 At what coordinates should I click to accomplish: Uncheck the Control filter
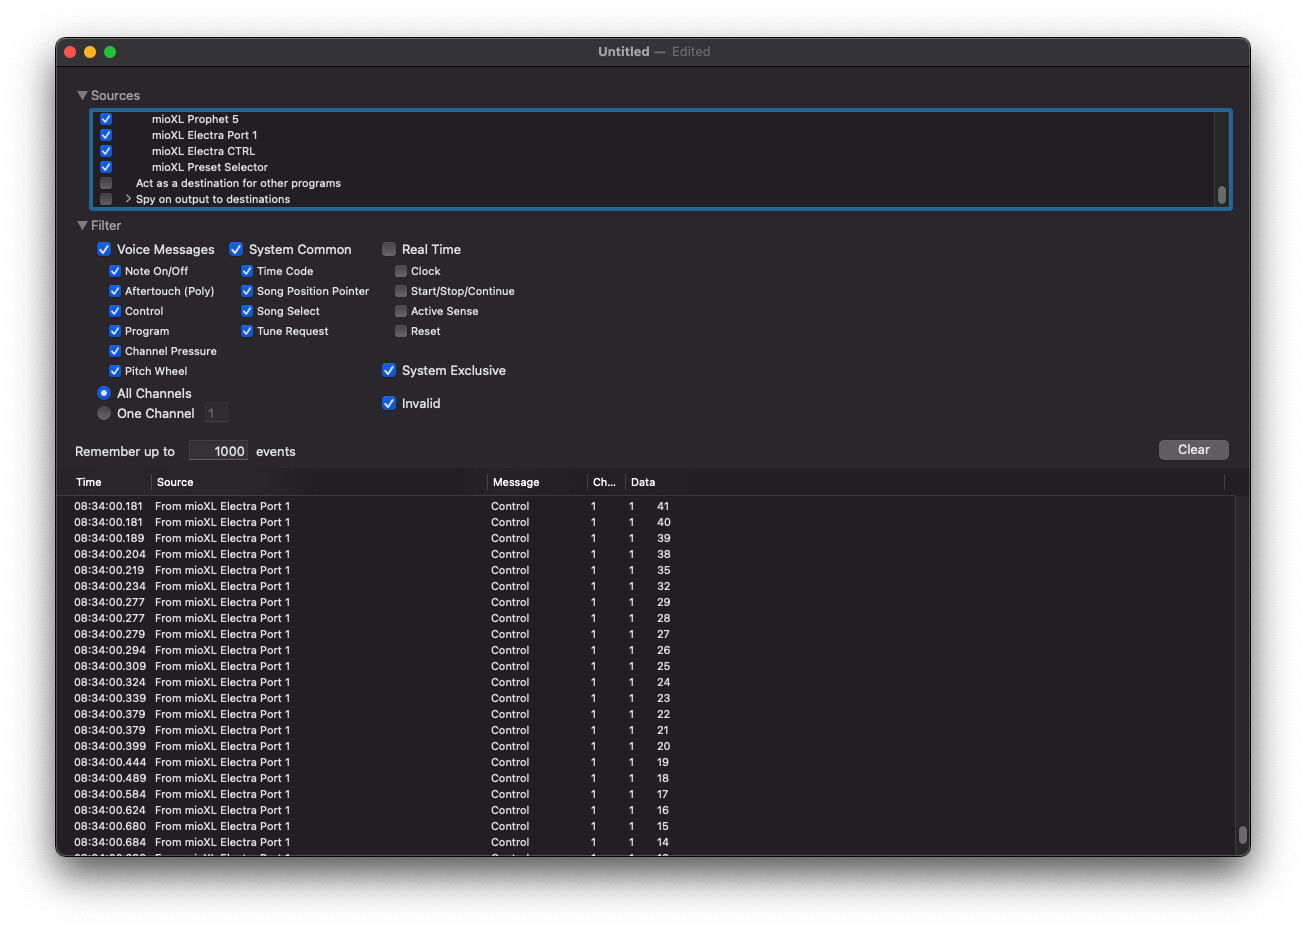pos(115,311)
